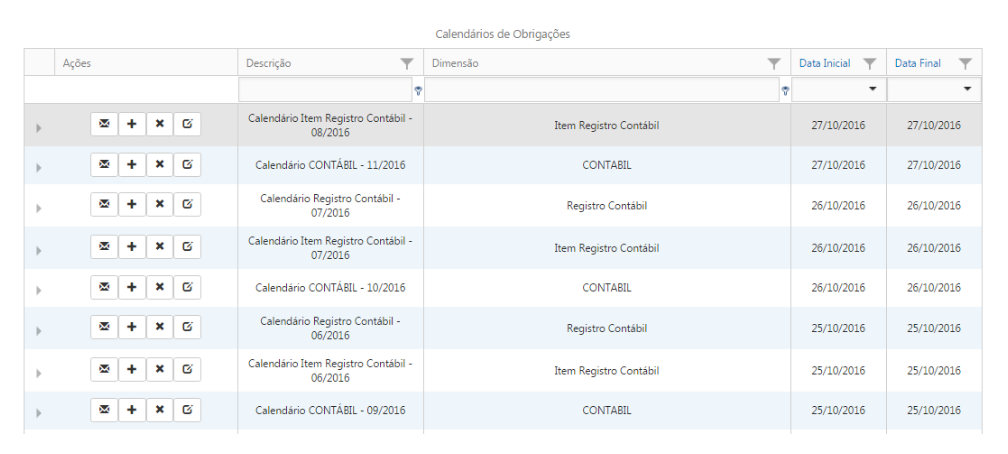Select cell 'Calendário CONTÁBIL - 09/2016'

tap(330, 410)
